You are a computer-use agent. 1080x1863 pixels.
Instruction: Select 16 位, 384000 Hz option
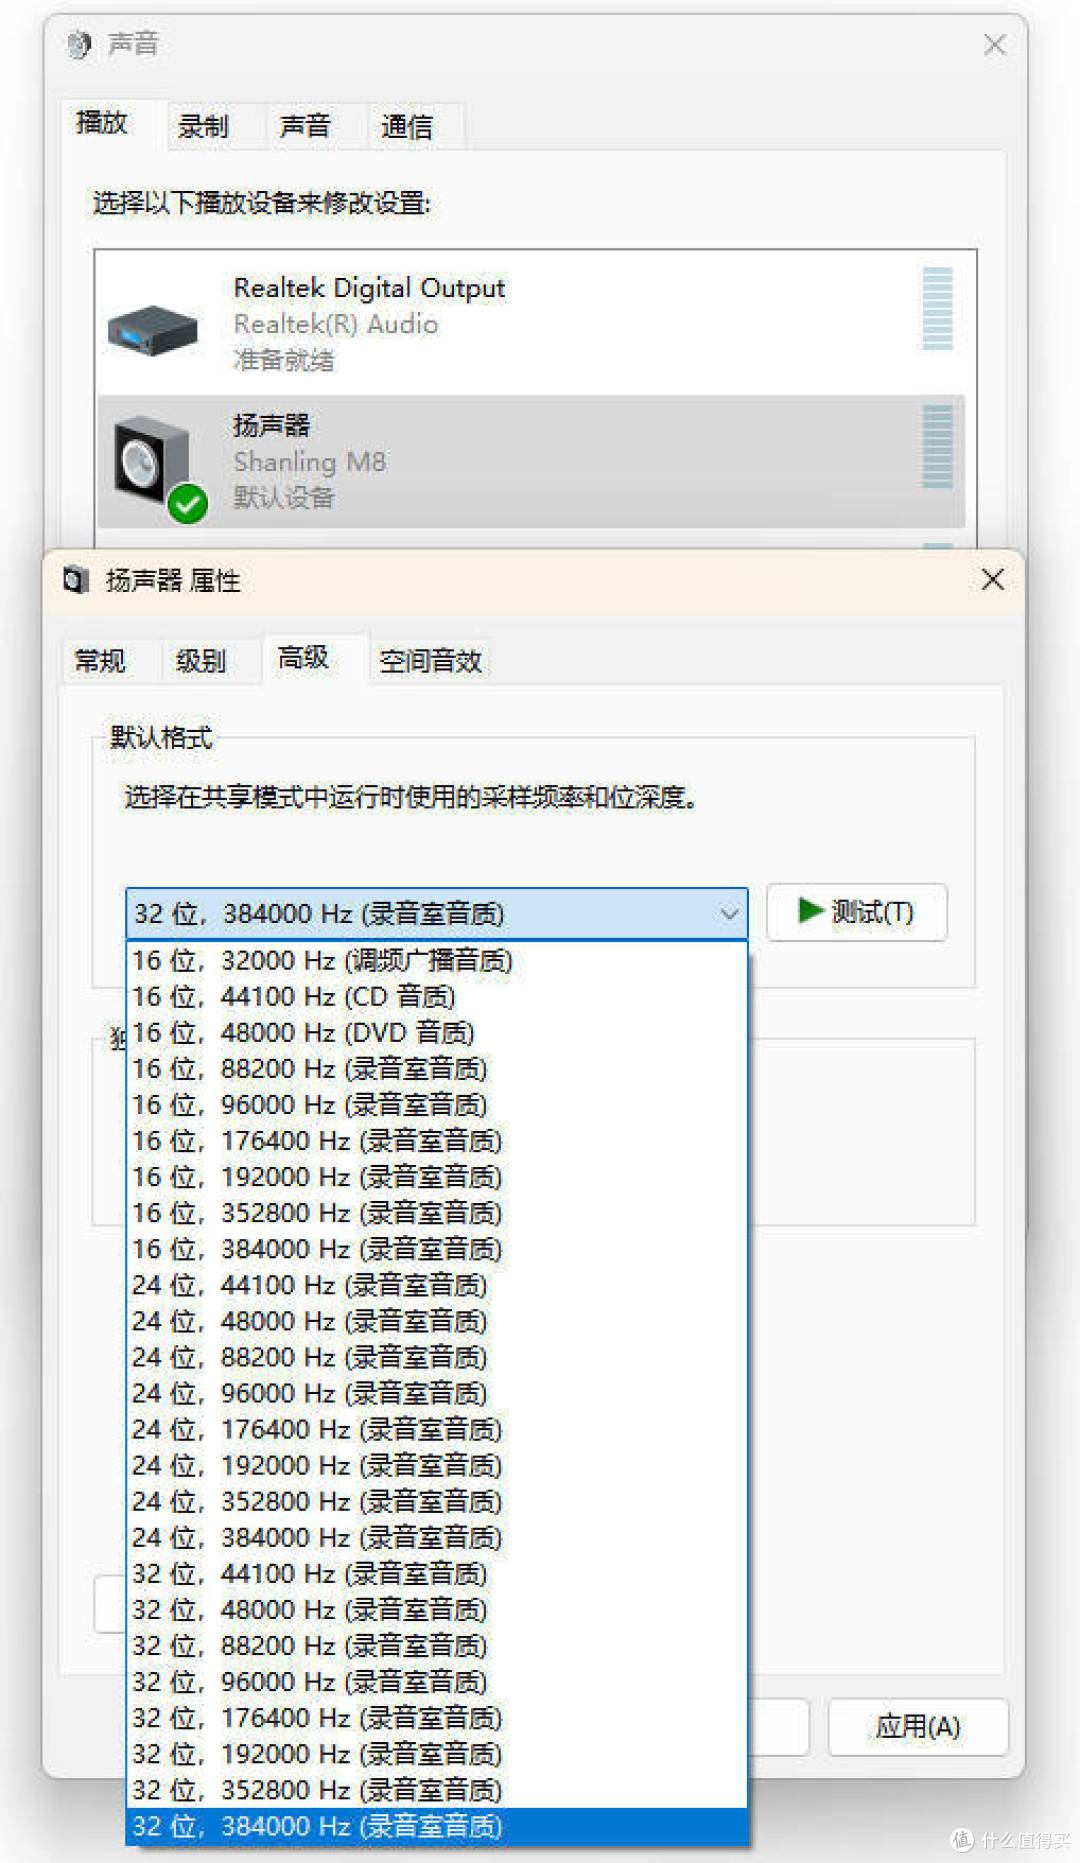437,1248
